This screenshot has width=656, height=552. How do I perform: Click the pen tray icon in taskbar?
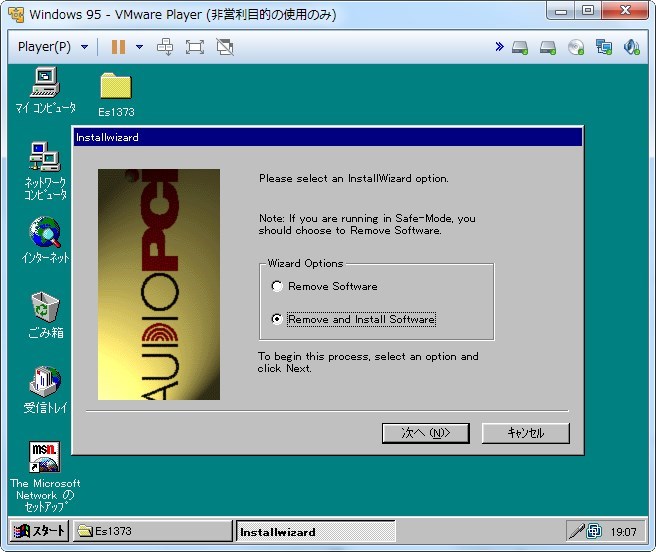pos(577,531)
